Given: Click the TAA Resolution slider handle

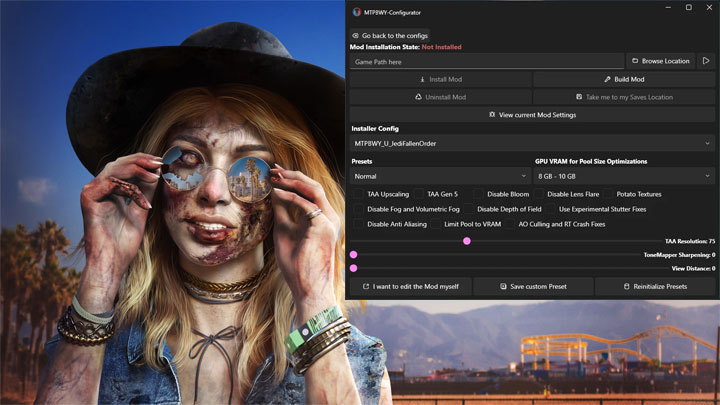Looking at the screenshot, I should point(466,241).
